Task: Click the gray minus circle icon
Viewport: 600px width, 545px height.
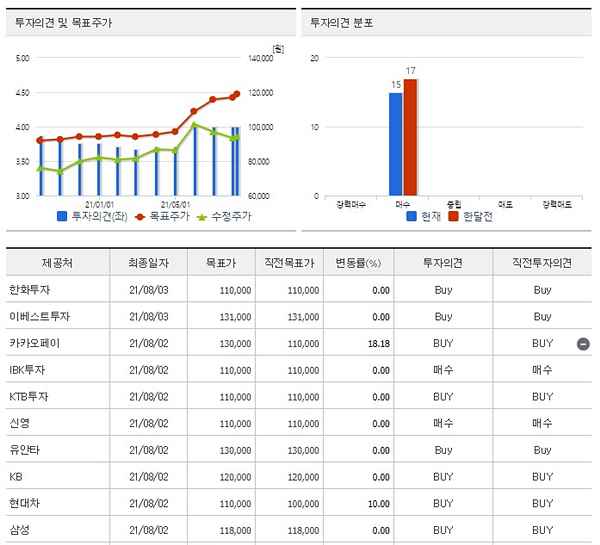Action: click(583, 344)
